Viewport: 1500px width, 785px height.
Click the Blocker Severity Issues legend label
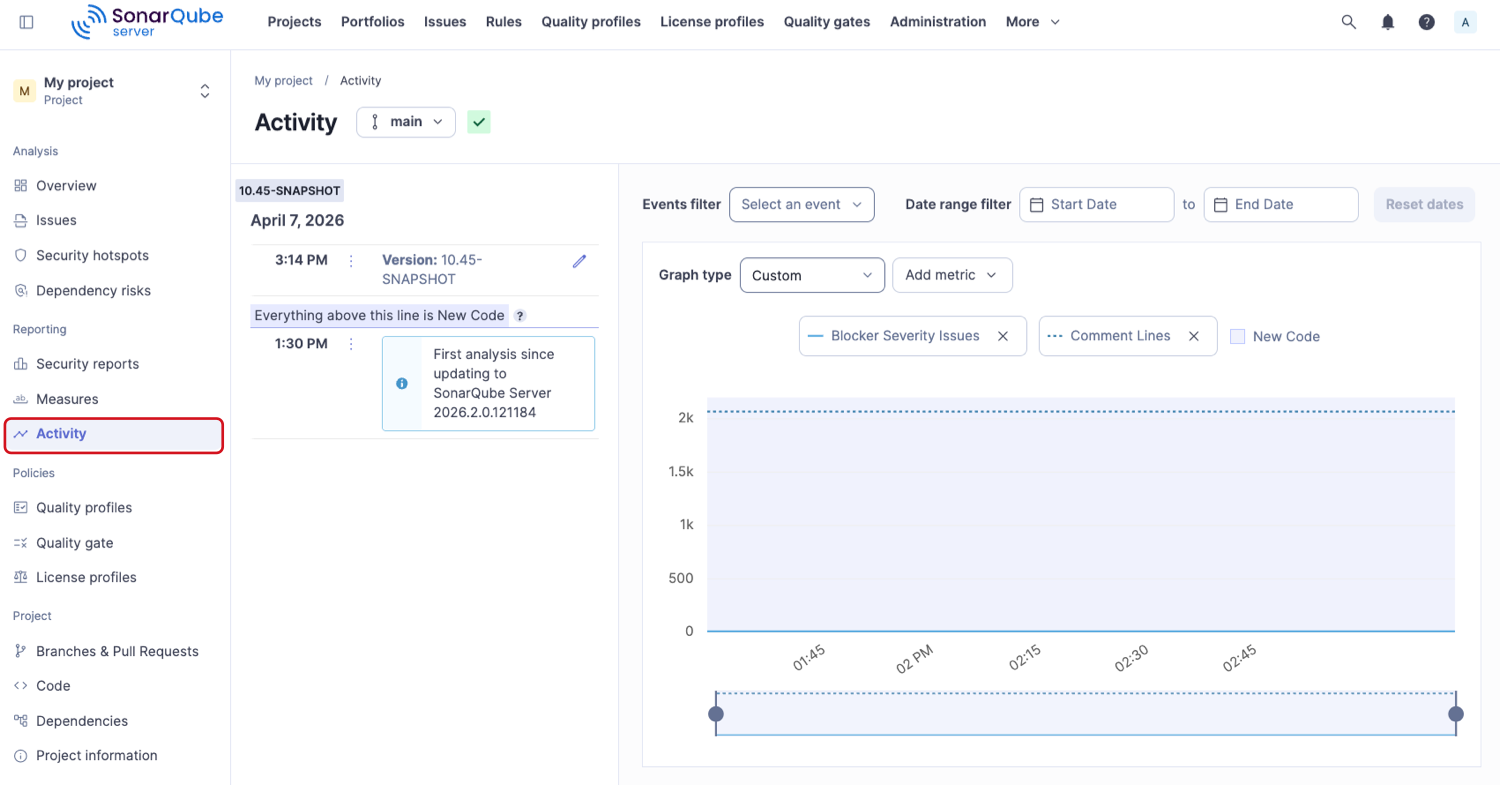[905, 336]
